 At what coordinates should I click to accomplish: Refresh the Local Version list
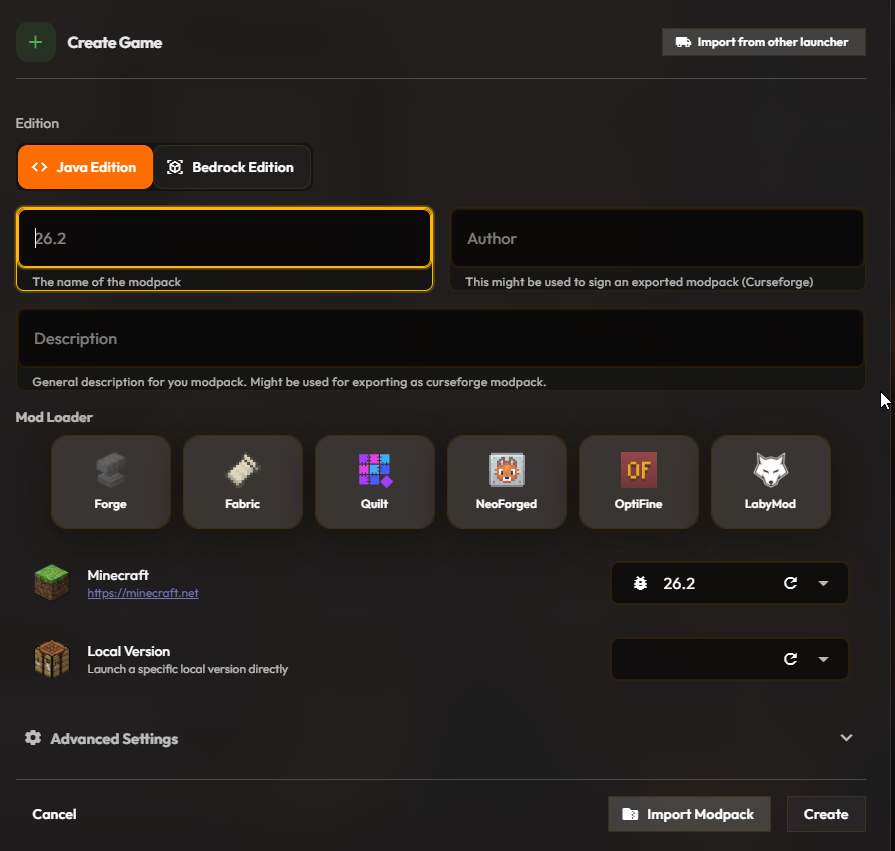[x=791, y=659]
